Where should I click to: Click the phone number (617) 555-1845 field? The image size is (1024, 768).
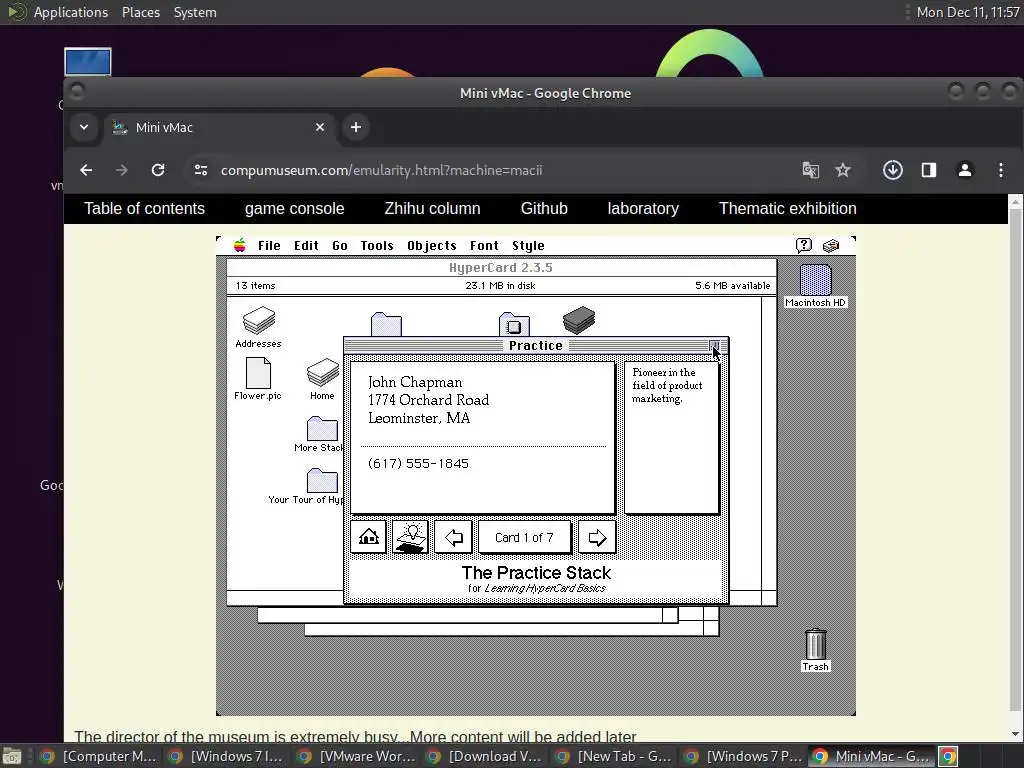click(418, 463)
